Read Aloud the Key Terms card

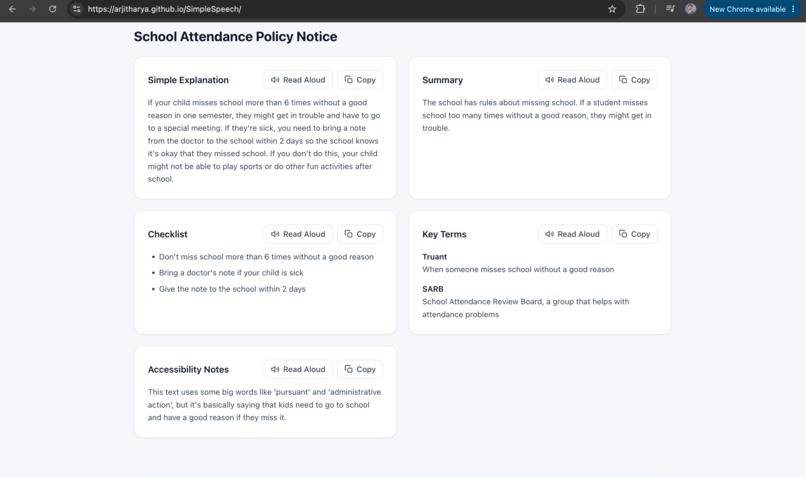(573, 234)
